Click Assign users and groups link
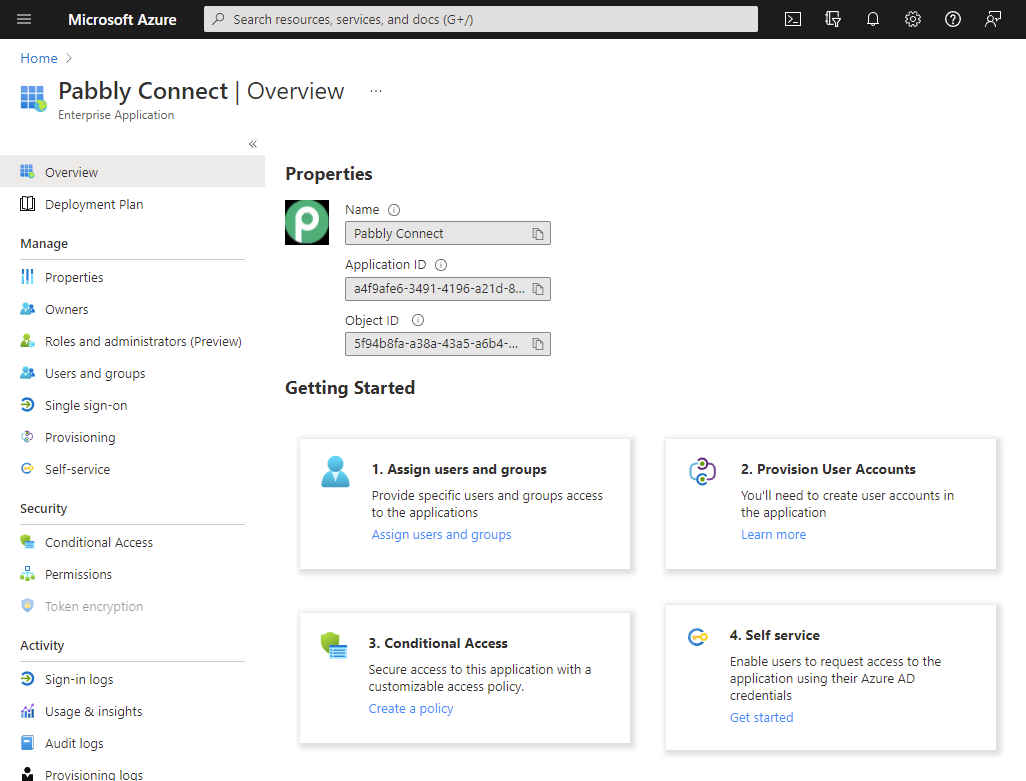This screenshot has width=1026, height=781. 442,534
